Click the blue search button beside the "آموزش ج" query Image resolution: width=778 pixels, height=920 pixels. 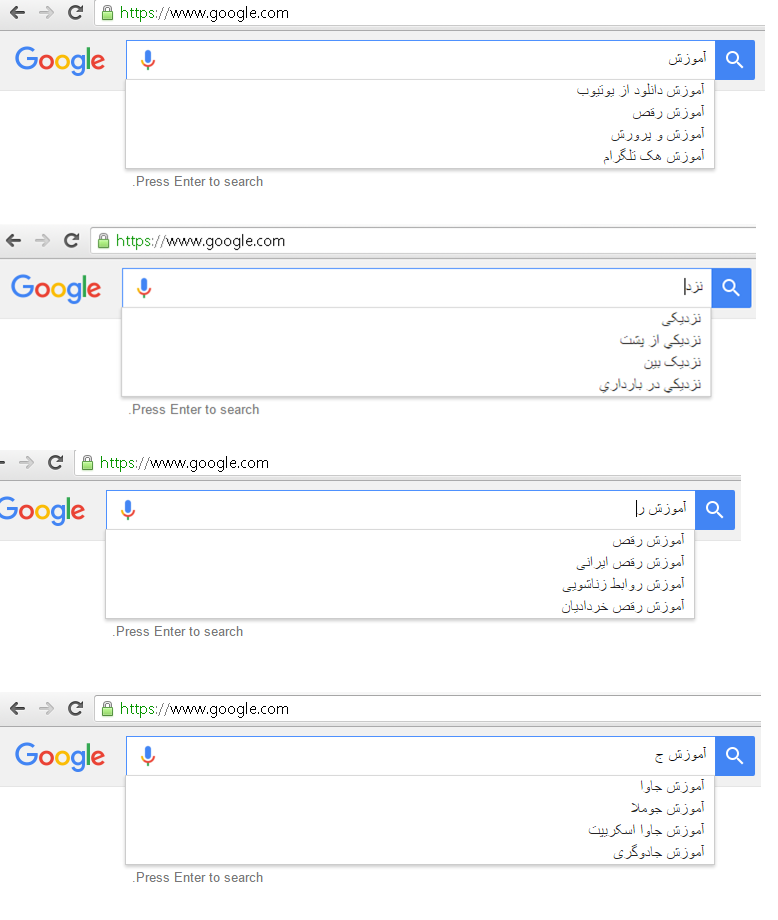click(735, 756)
